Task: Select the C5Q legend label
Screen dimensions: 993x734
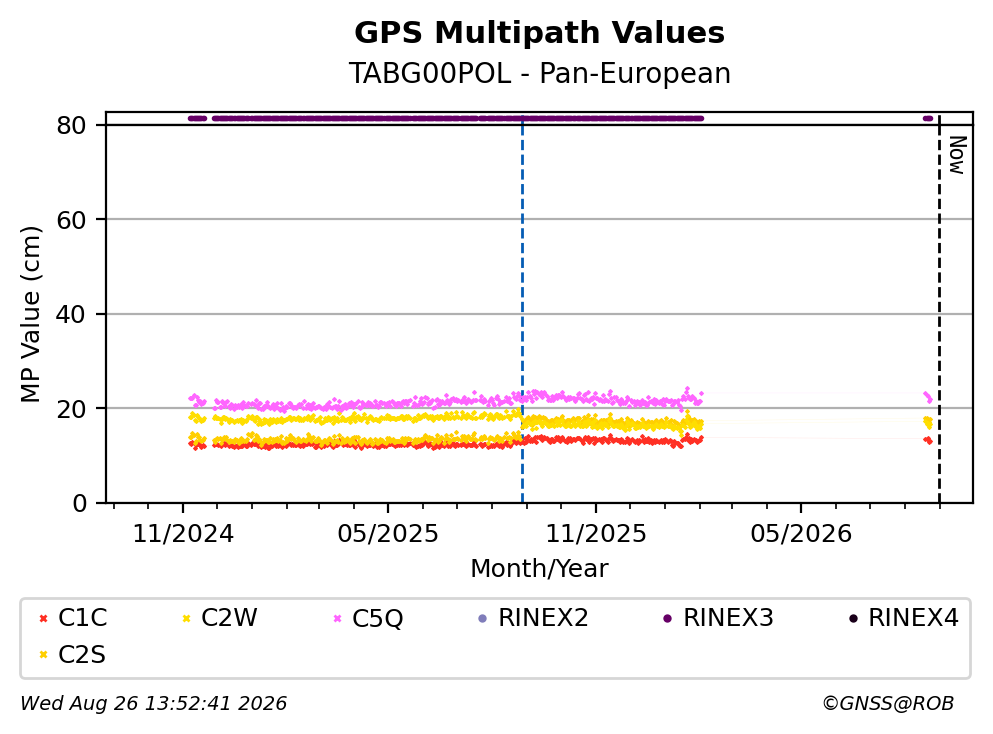Action: pyautogui.click(x=377, y=619)
